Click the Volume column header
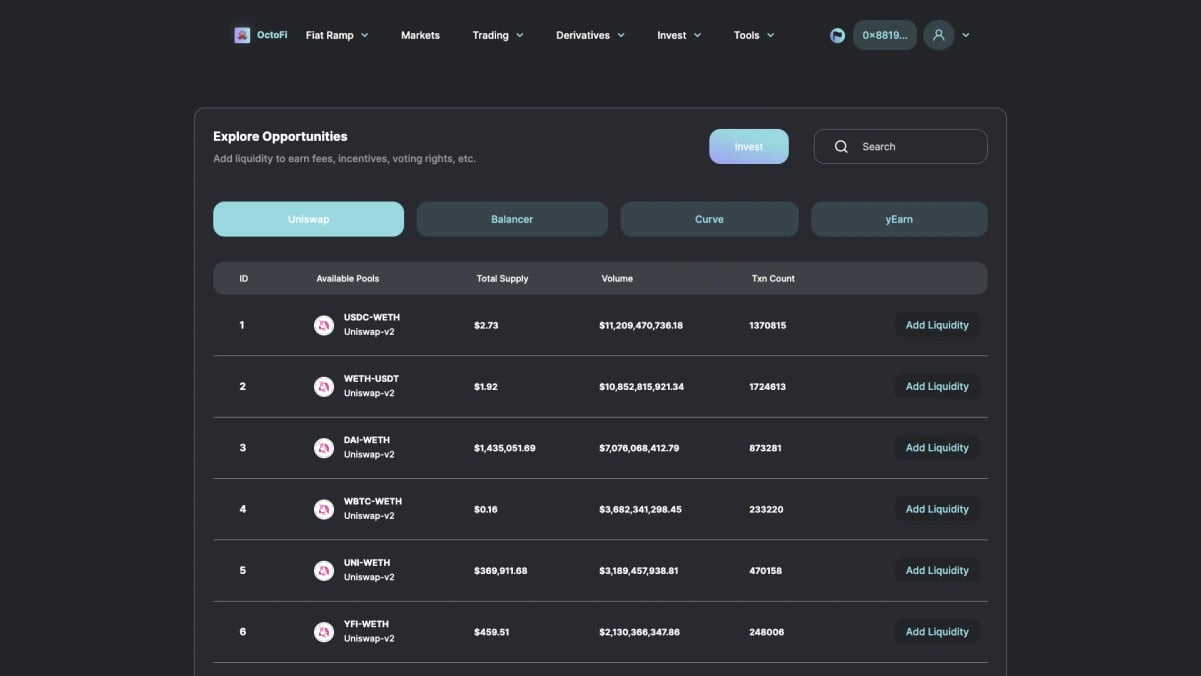Viewport: 1201px width, 676px height. (617, 278)
